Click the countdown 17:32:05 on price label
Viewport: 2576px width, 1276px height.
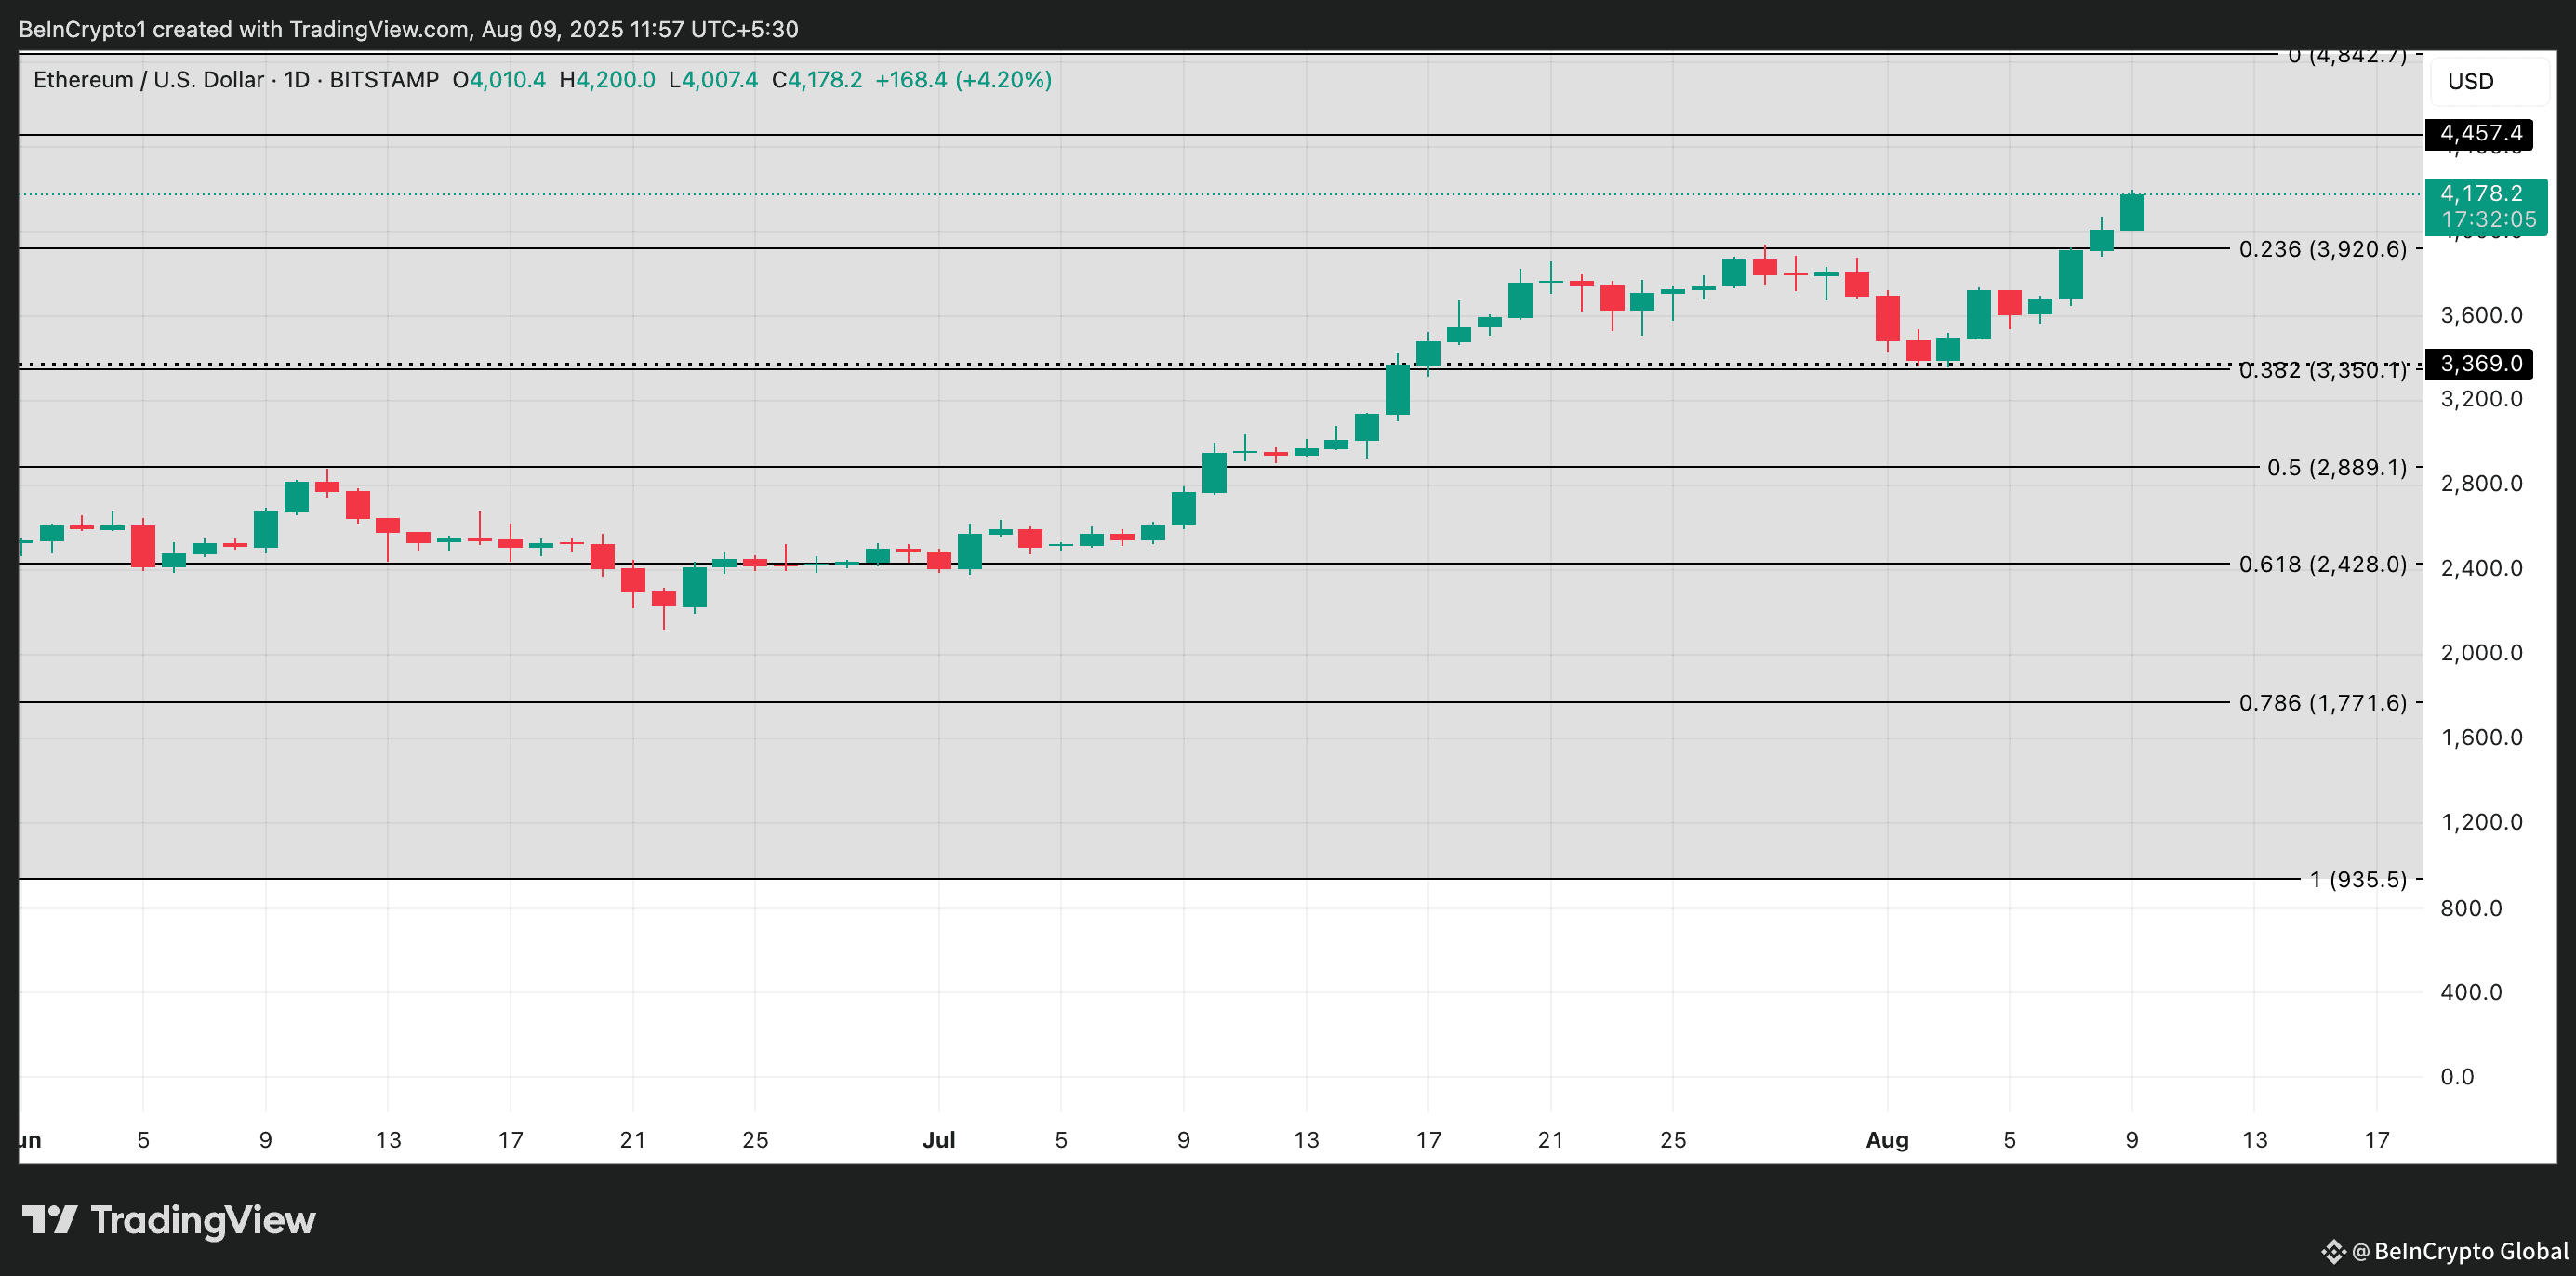tap(2488, 219)
